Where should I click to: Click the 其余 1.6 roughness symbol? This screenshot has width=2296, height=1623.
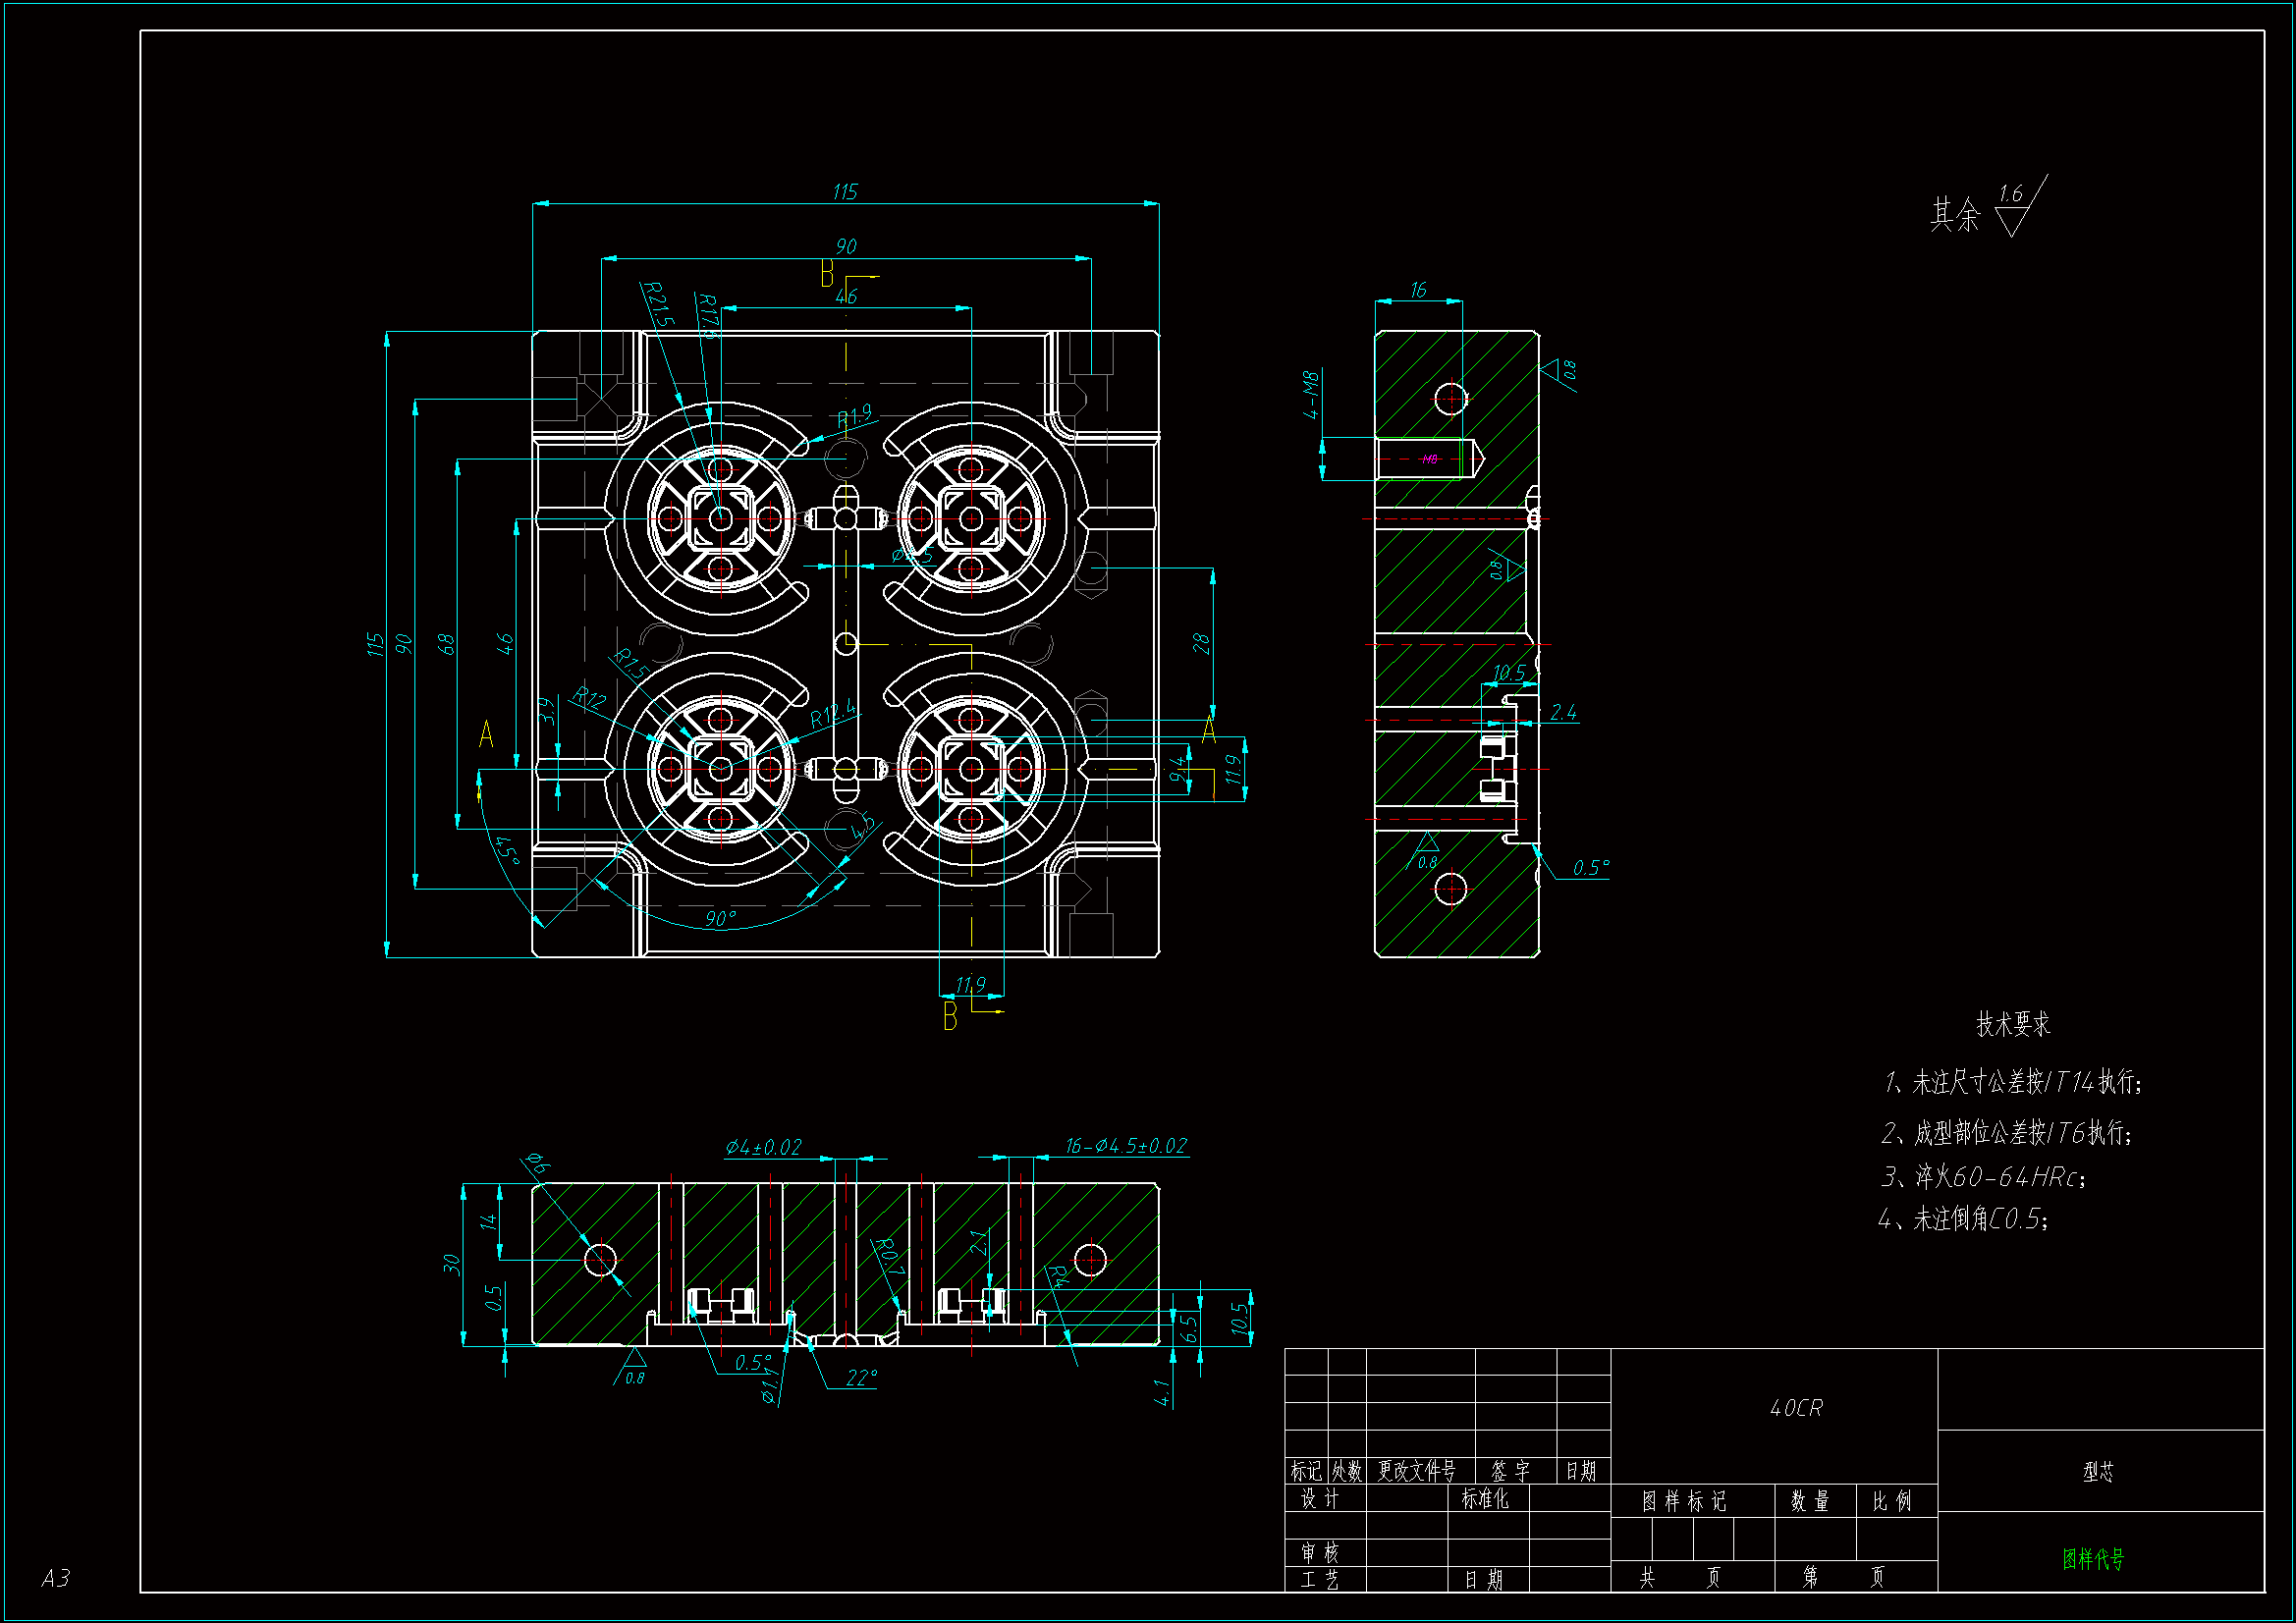[x=2010, y=210]
